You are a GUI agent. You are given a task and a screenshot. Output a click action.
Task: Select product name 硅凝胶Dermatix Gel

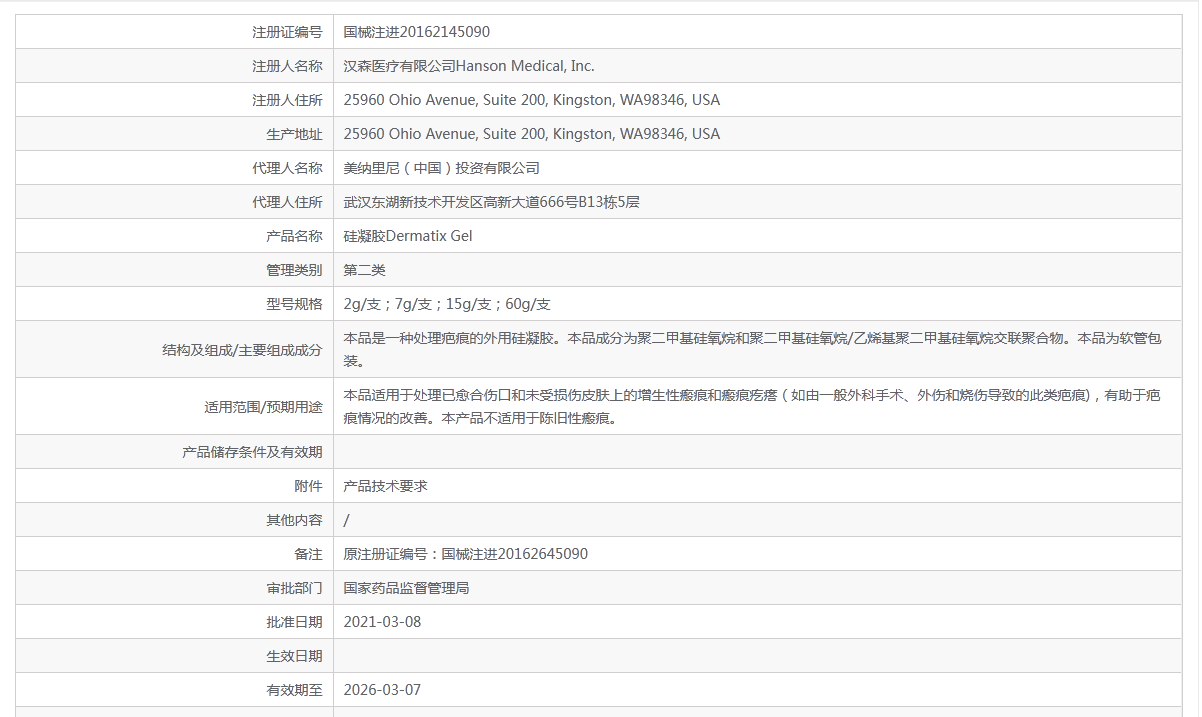pos(408,236)
